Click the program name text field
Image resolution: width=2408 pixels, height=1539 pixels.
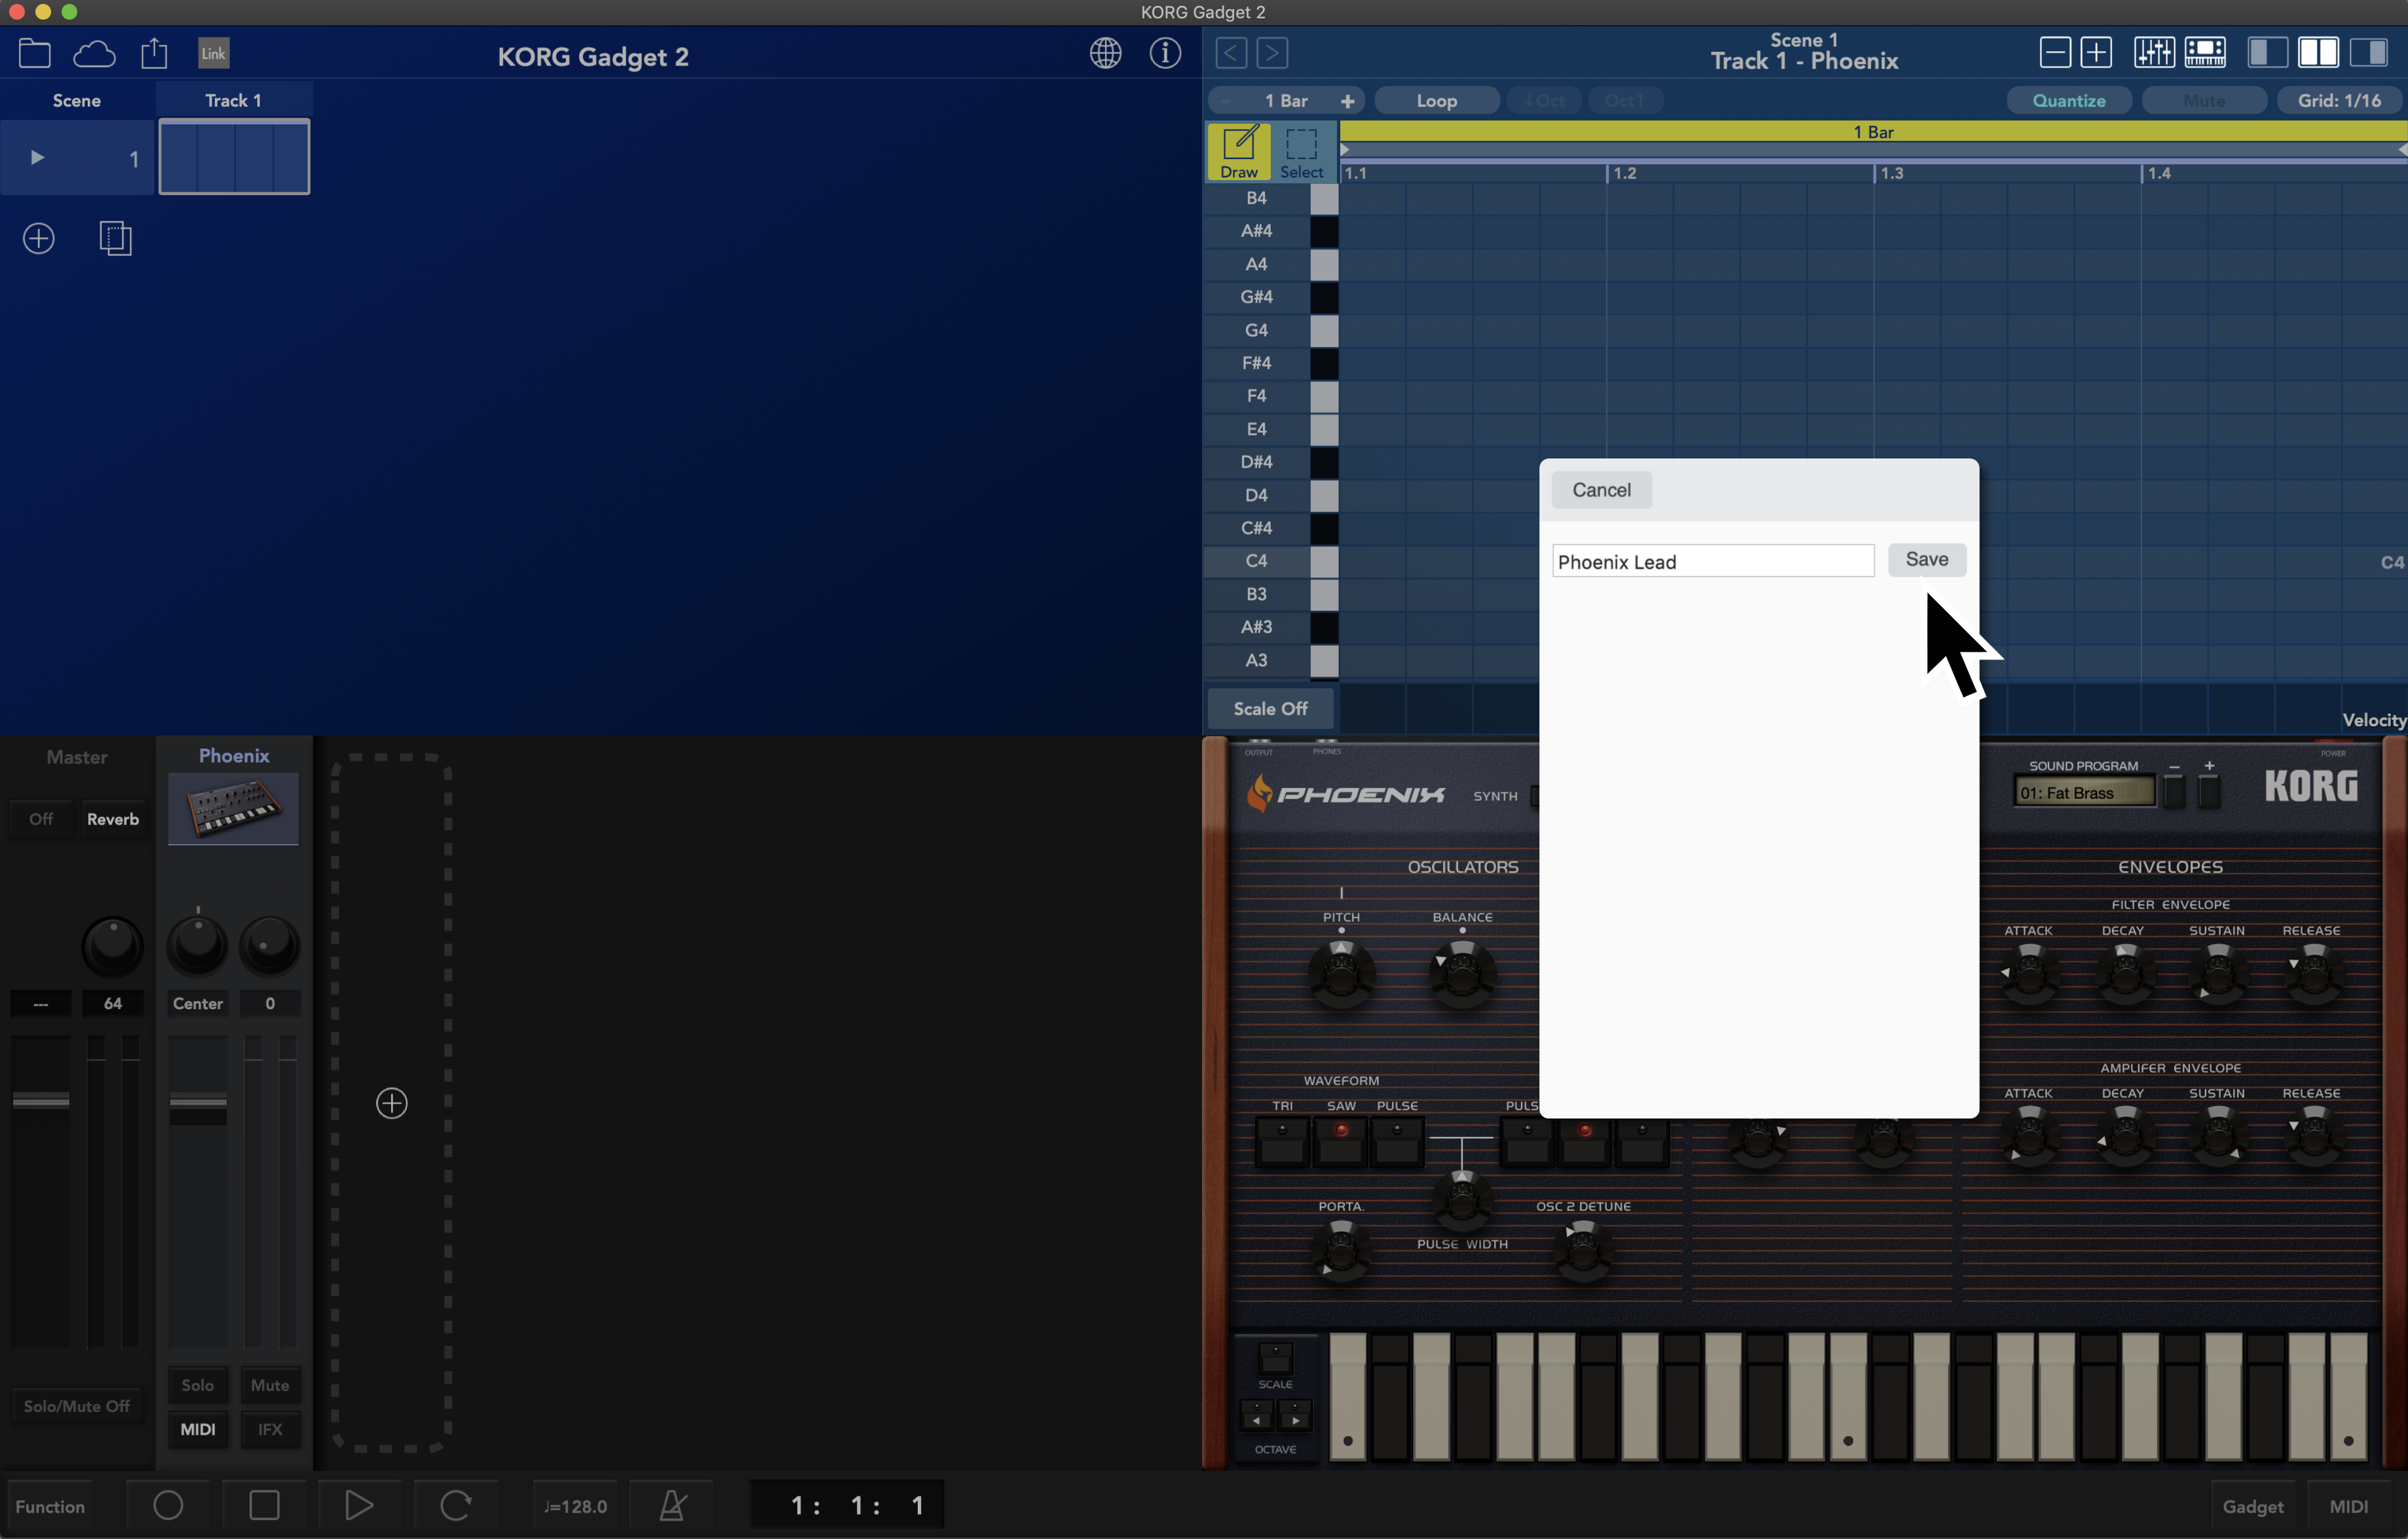(1712, 561)
